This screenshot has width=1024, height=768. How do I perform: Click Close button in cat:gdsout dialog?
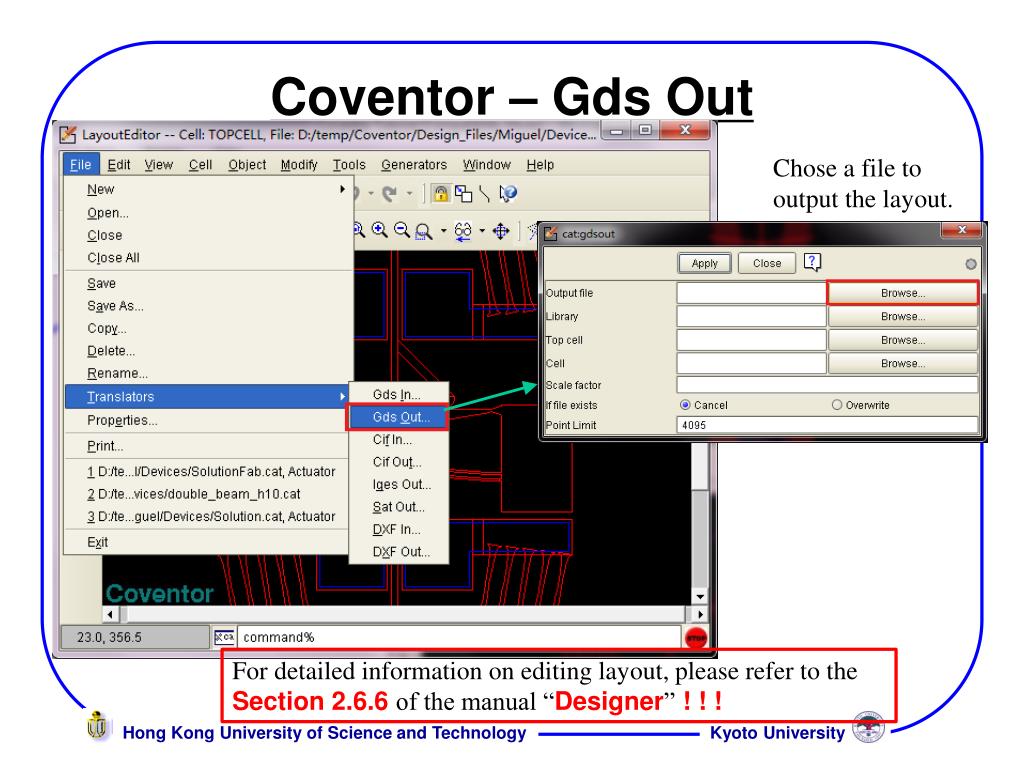[767, 263]
